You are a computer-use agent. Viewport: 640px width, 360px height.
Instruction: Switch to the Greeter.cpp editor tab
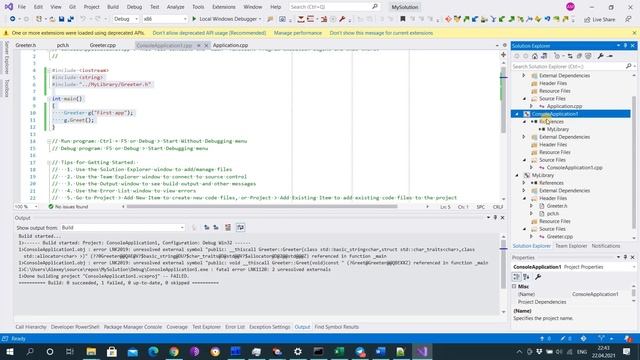click(103, 45)
